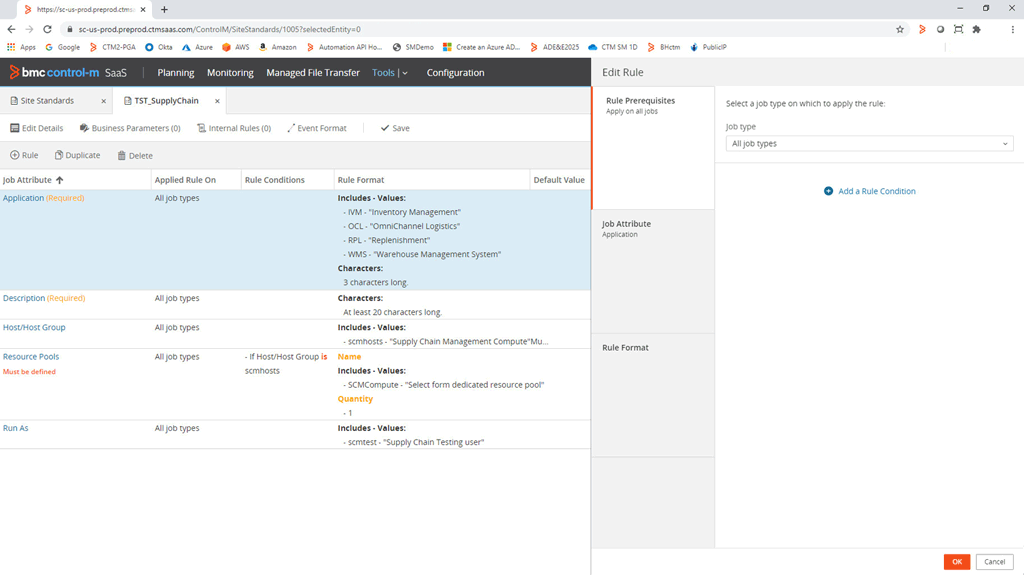
Task: Add a new Rule with plus icon
Action: pyautogui.click(x=15, y=155)
